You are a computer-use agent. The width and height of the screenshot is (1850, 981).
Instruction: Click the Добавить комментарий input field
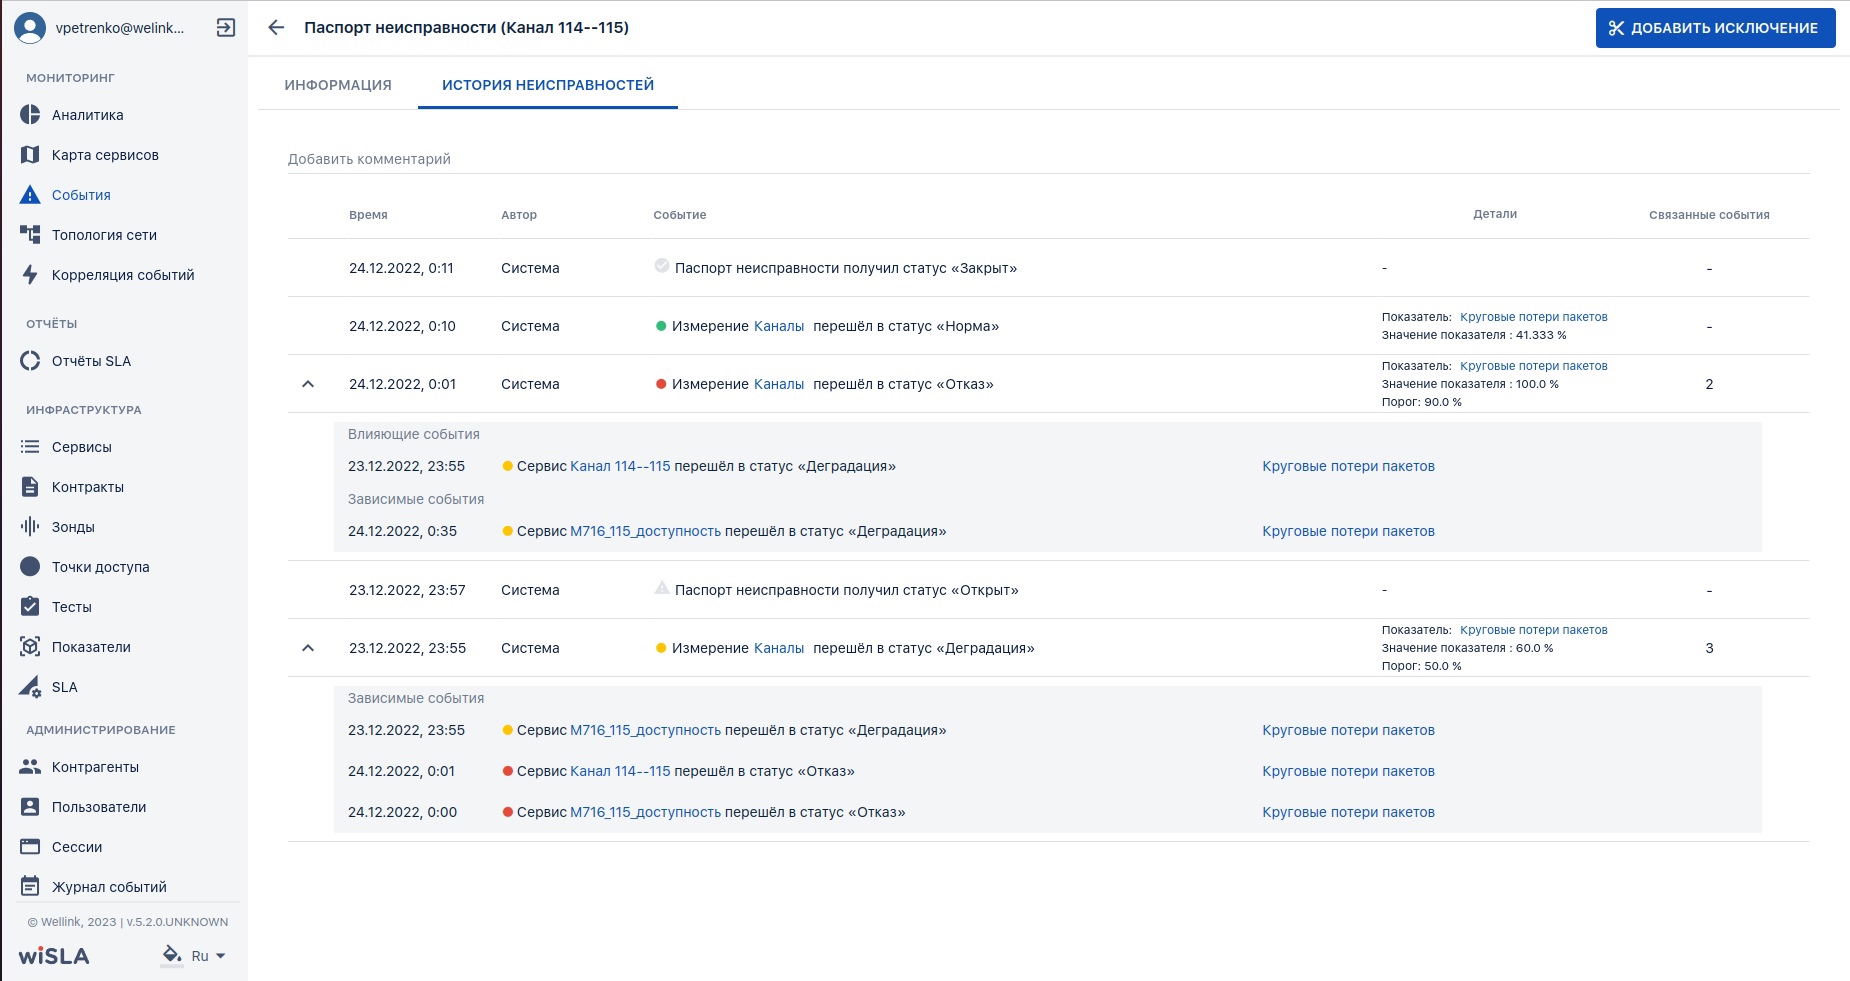coord(1048,159)
